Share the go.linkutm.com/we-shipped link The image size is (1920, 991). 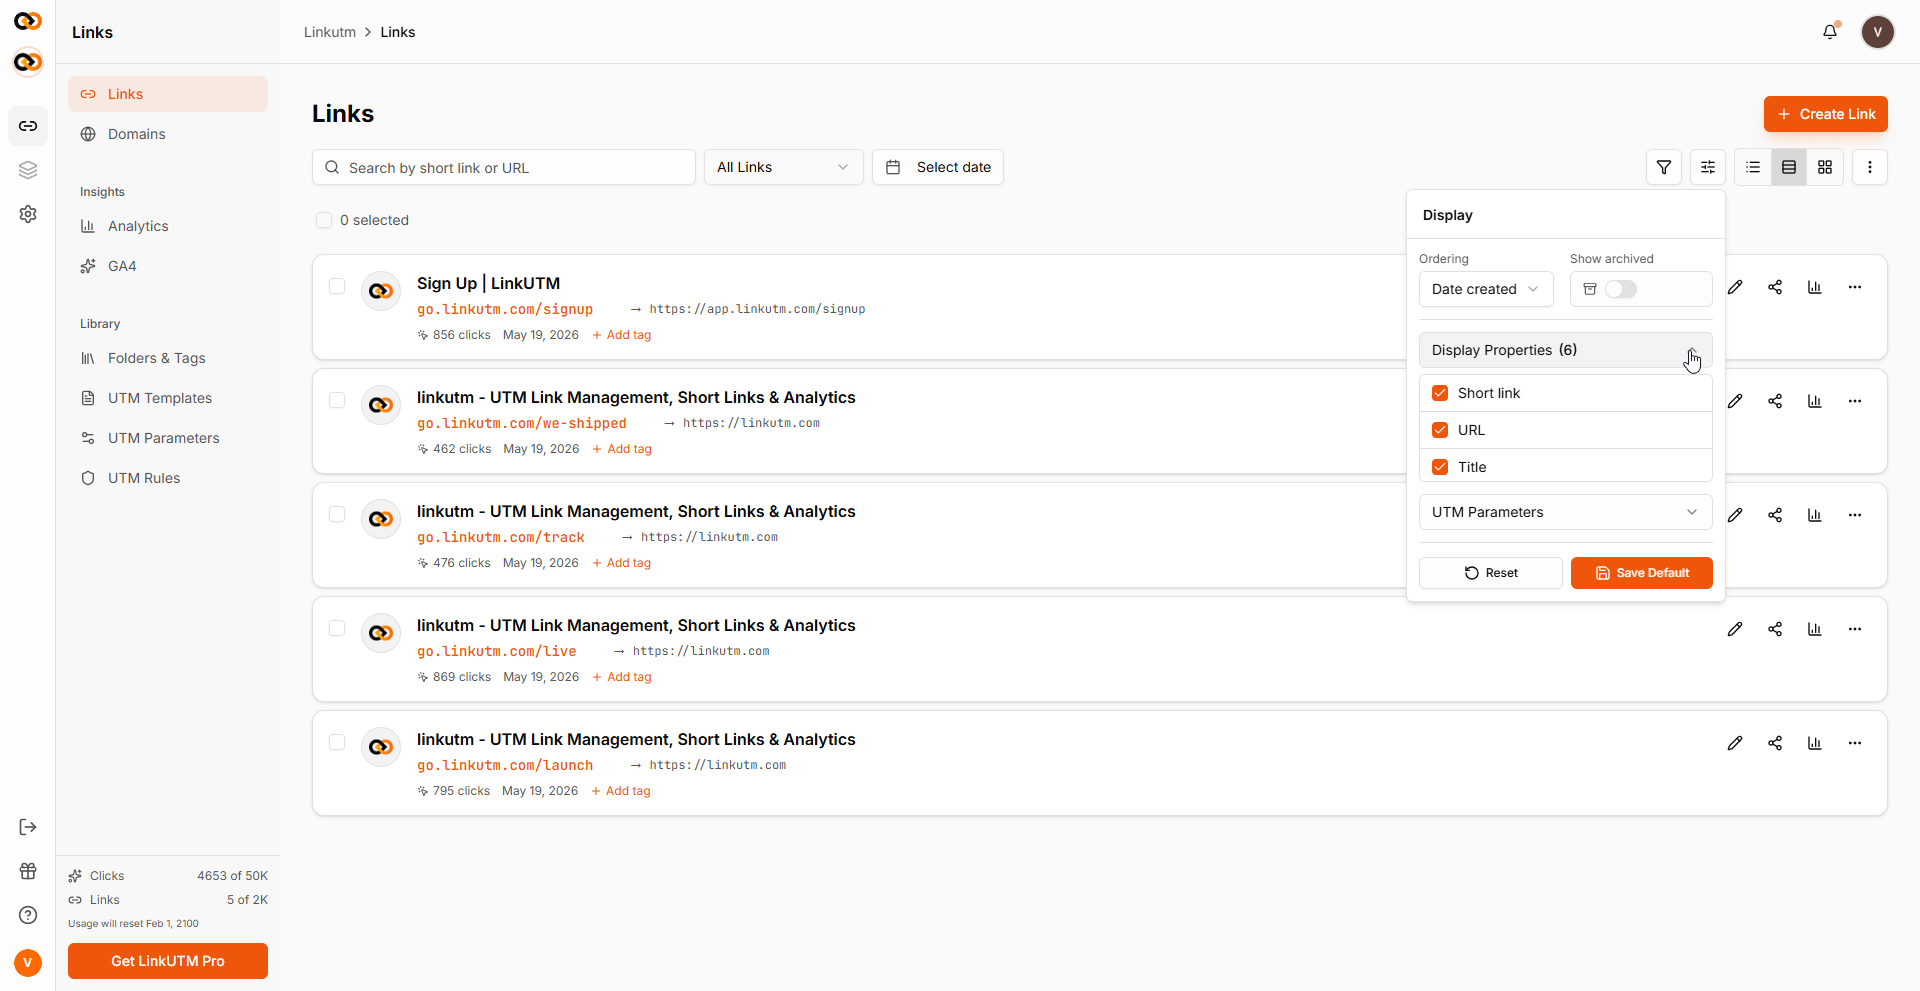[1775, 401]
